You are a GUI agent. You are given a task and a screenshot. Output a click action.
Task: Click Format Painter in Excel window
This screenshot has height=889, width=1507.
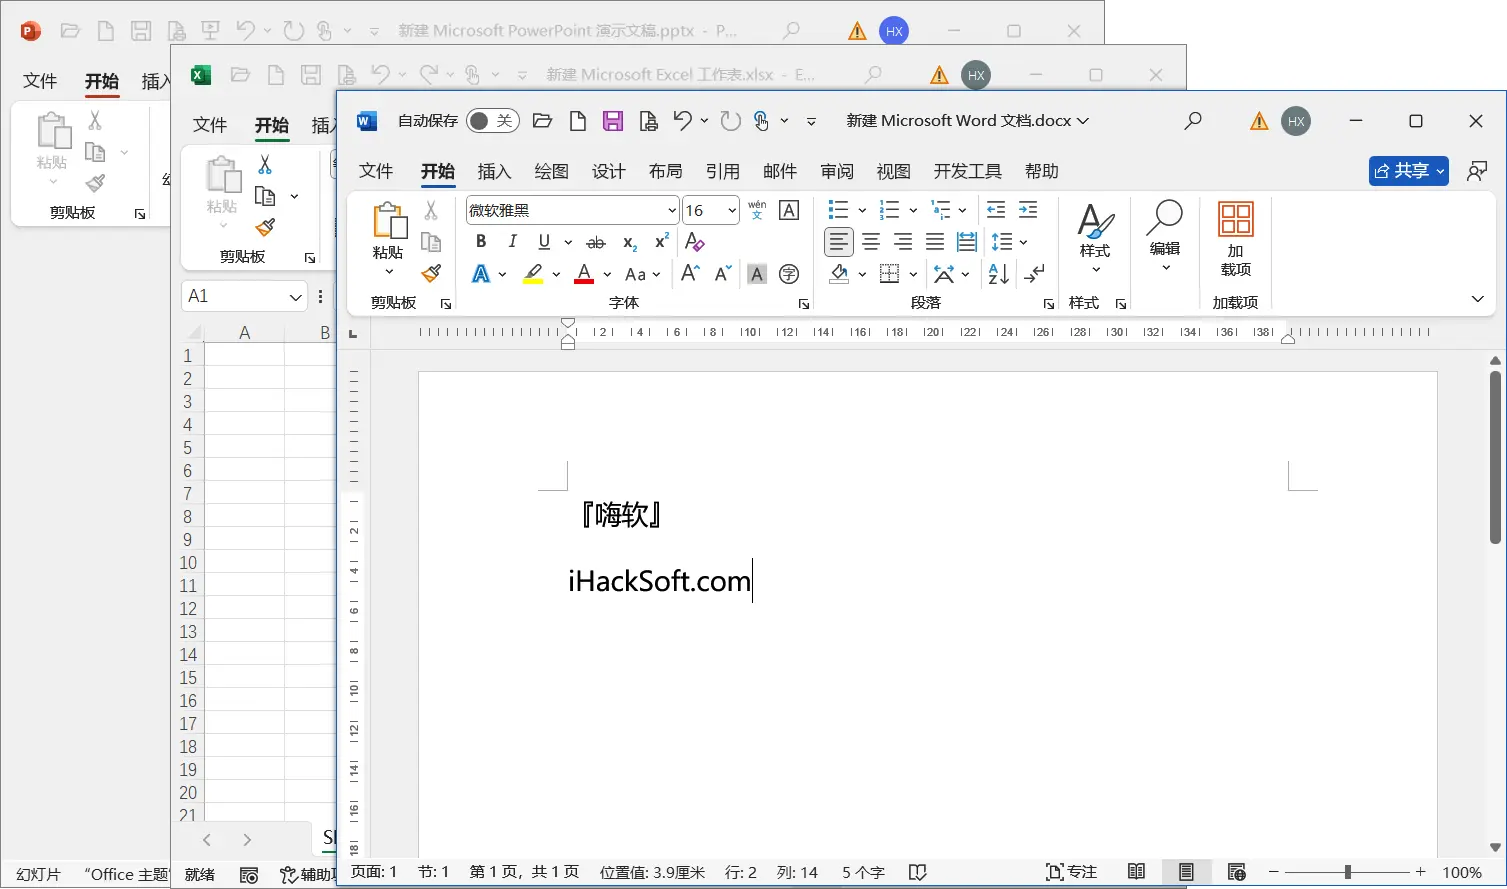265,228
